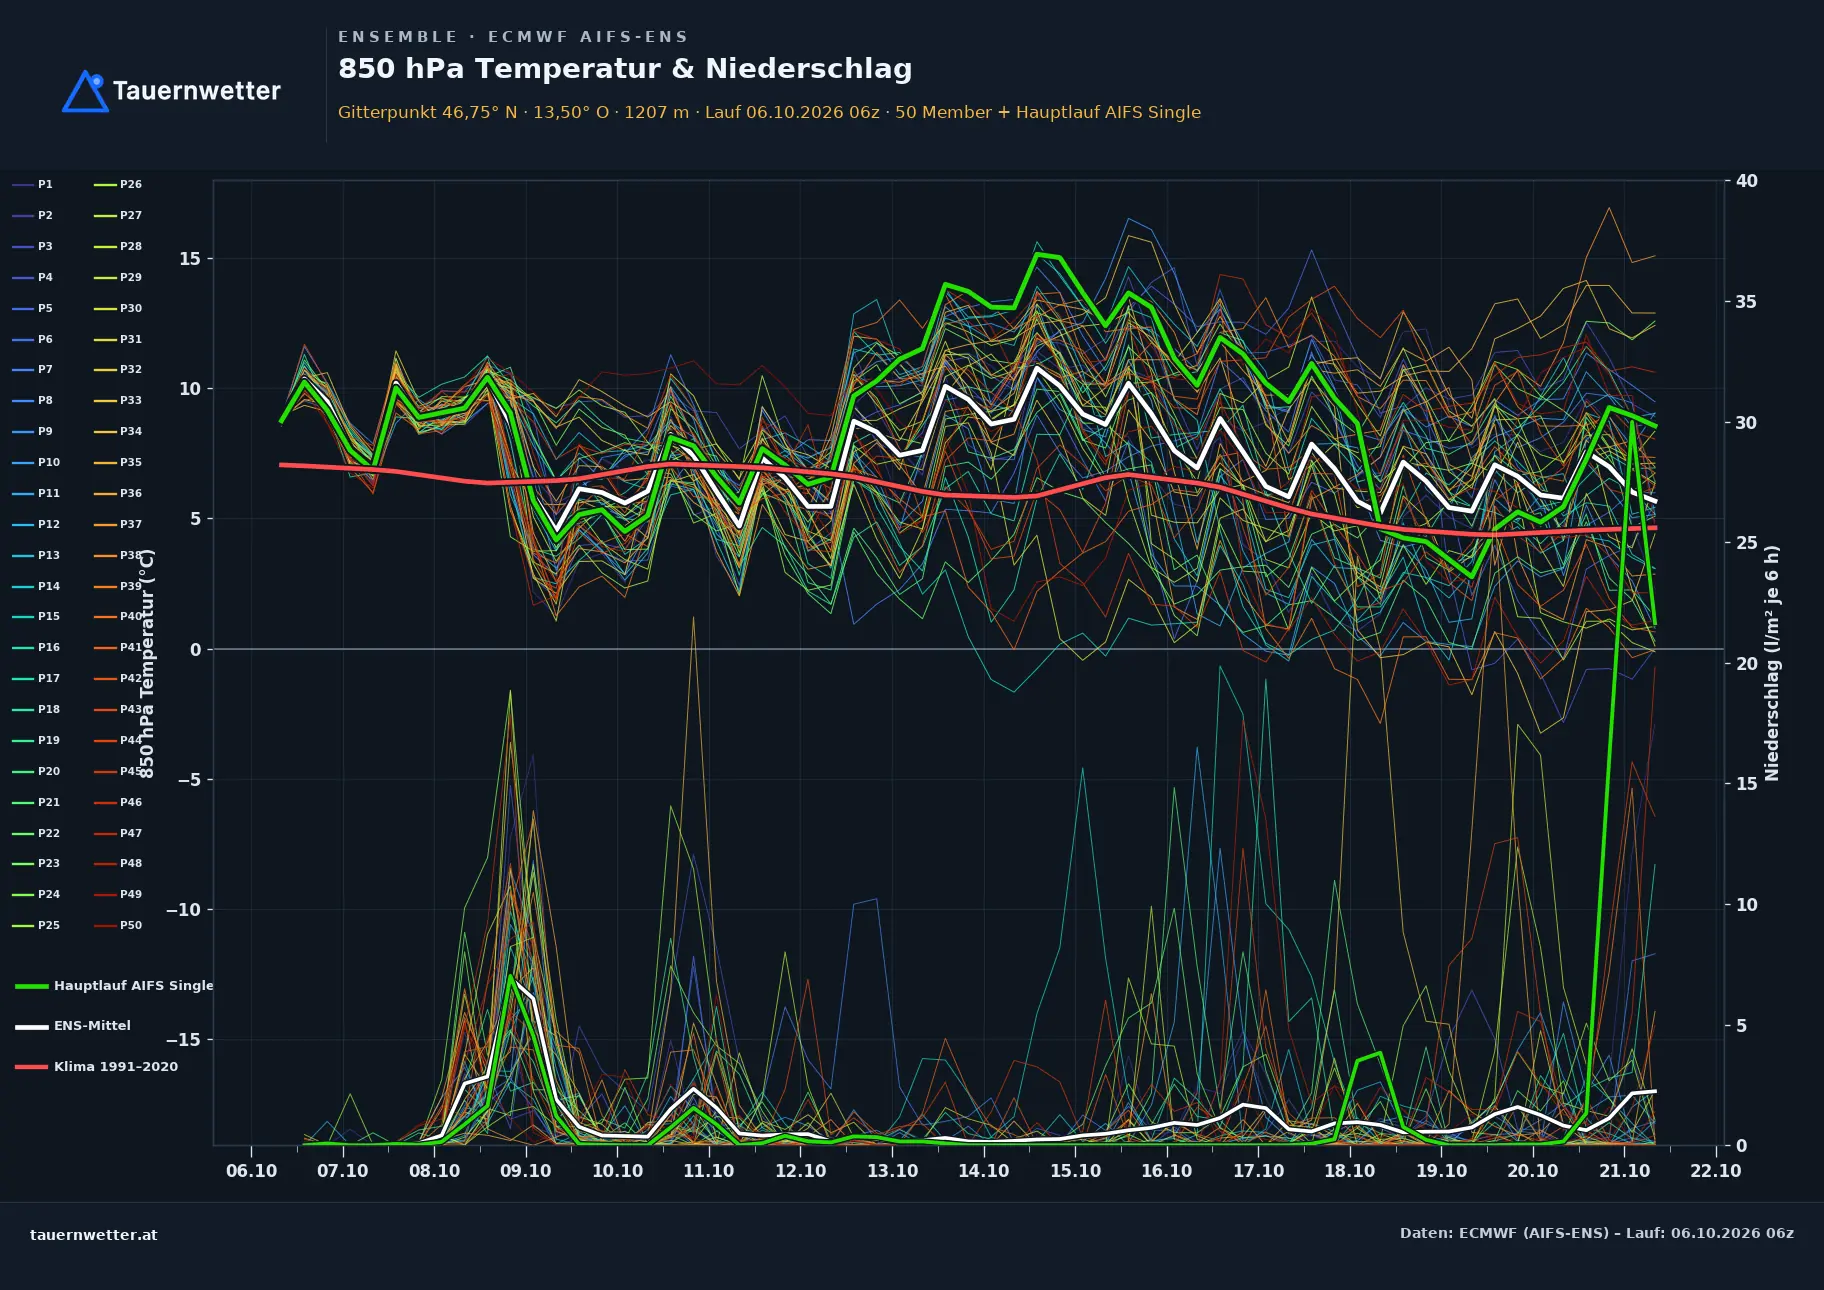Select legend item P10
This screenshot has width=1824, height=1290.
pyautogui.click(x=36, y=463)
